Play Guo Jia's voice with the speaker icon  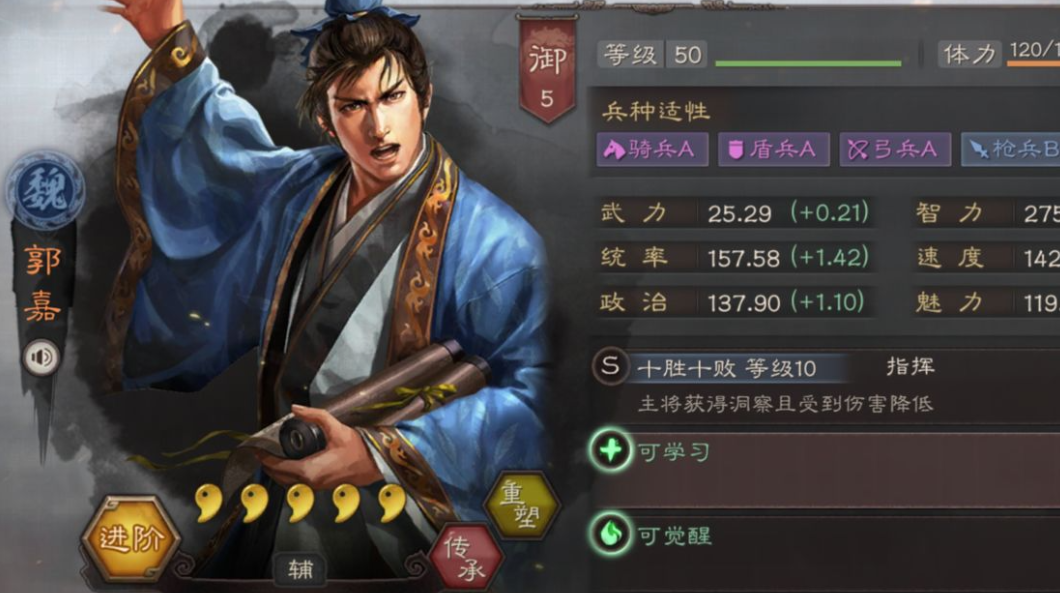41,357
